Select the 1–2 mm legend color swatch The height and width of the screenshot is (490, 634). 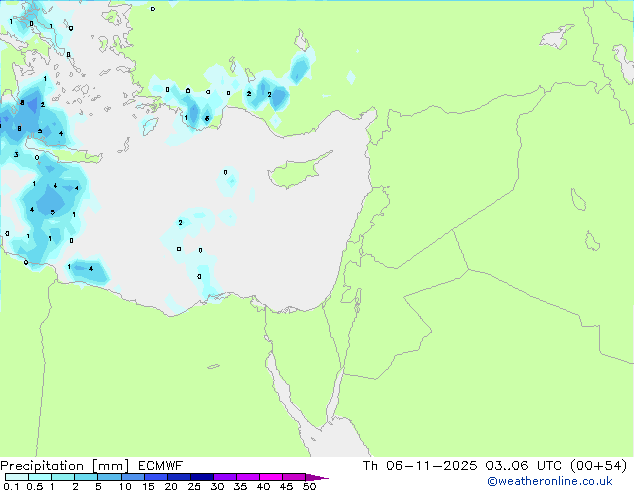(x=63, y=477)
